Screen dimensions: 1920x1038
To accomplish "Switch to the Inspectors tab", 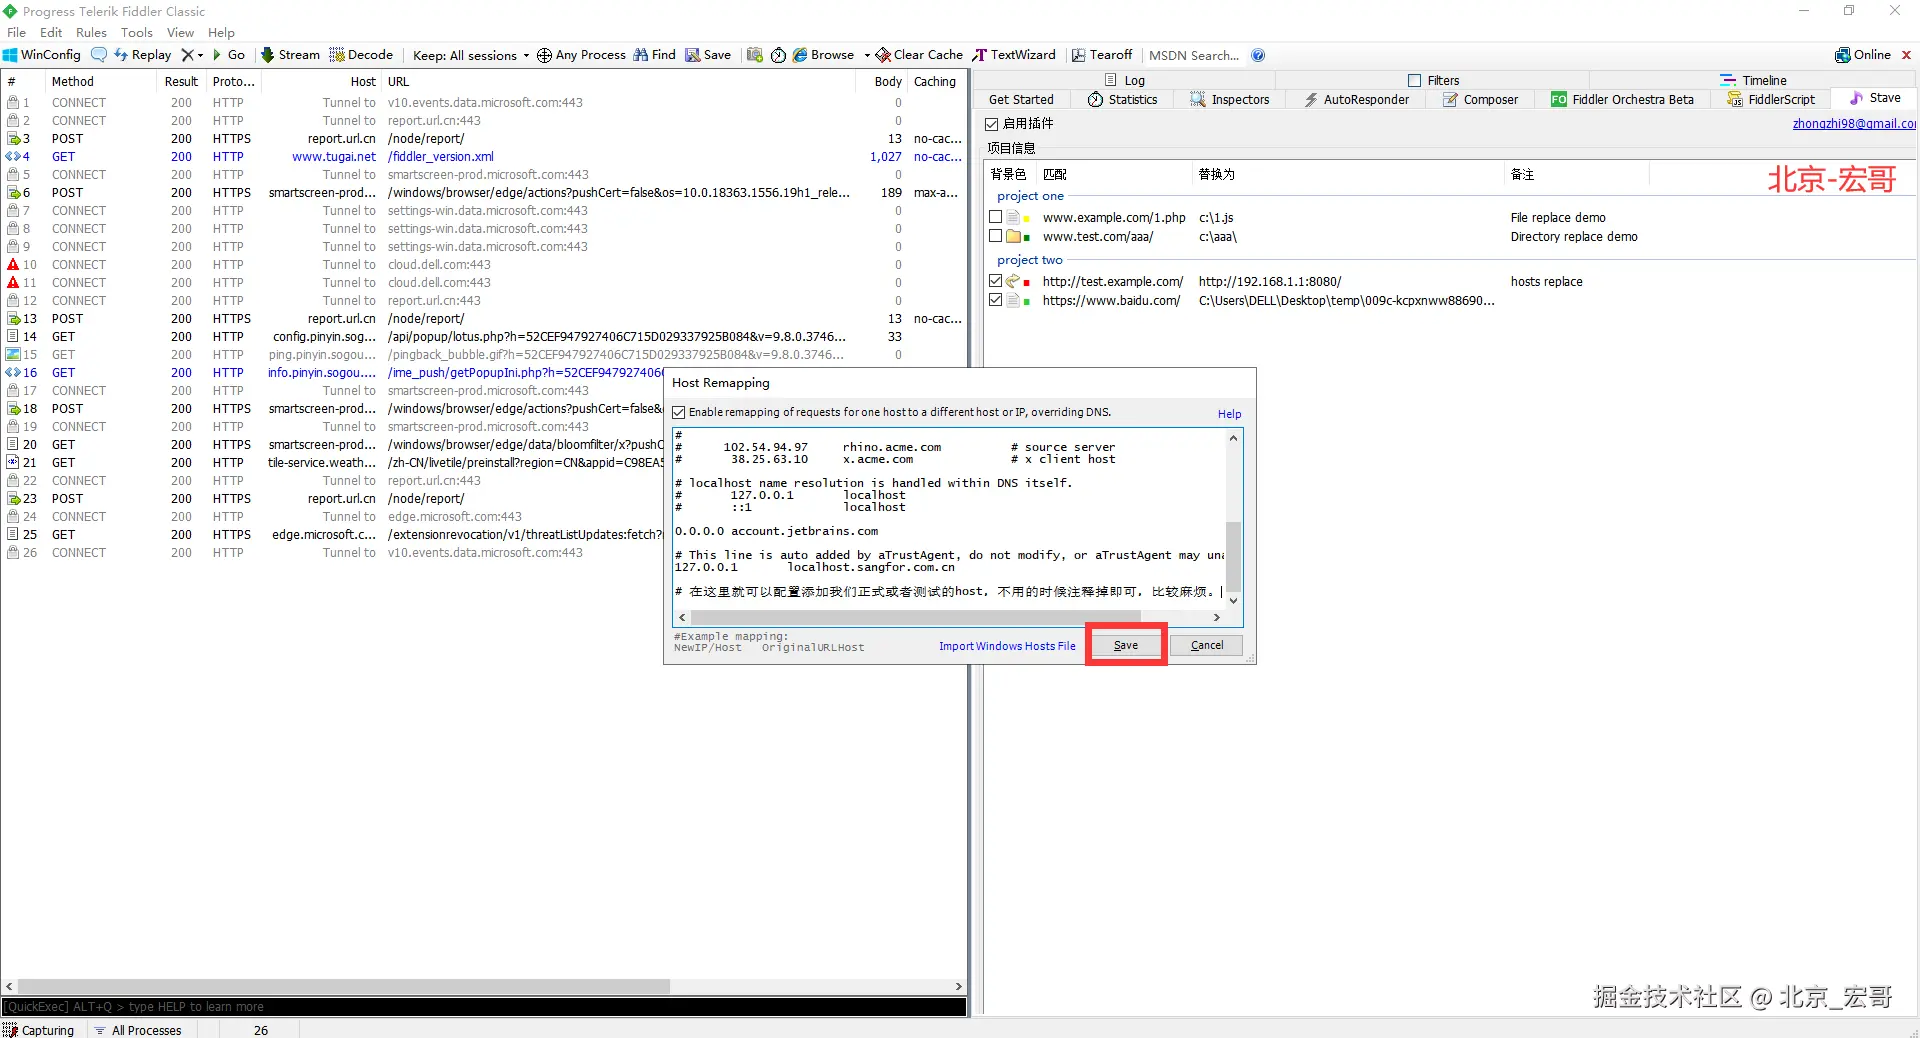I will 1230,99.
